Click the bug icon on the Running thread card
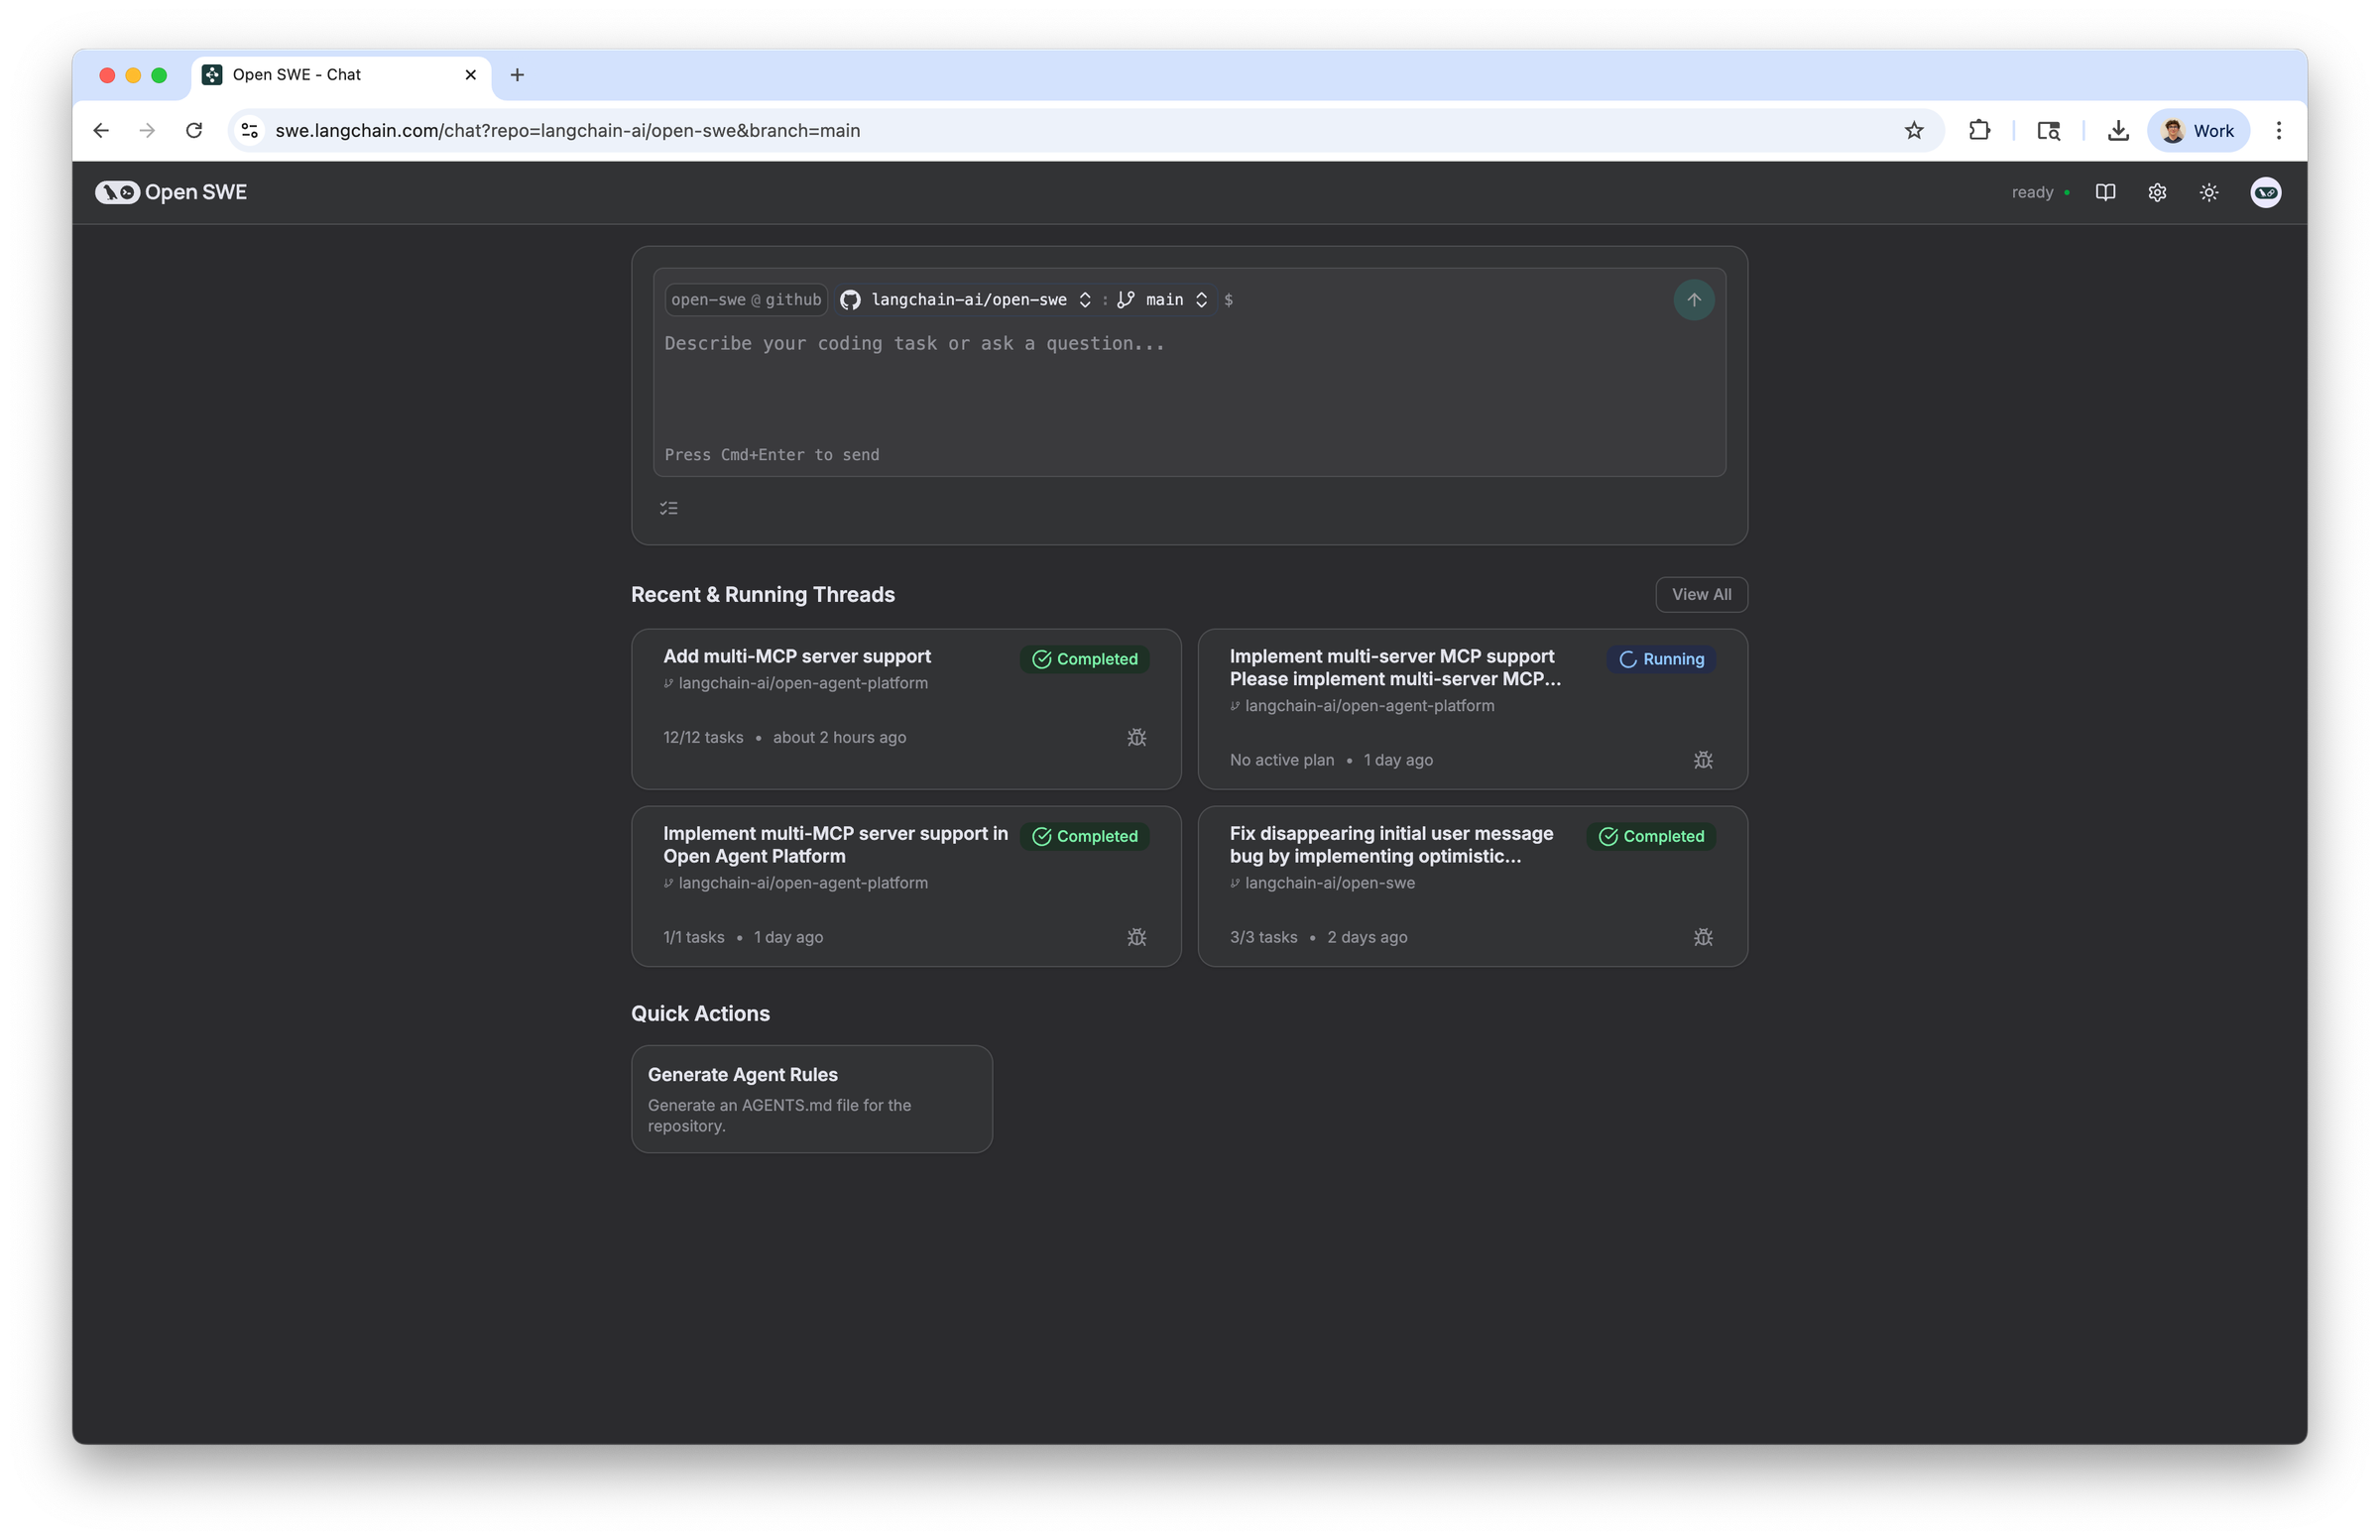The width and height of the screenshot is (2380, 1540). (1703, 760)
